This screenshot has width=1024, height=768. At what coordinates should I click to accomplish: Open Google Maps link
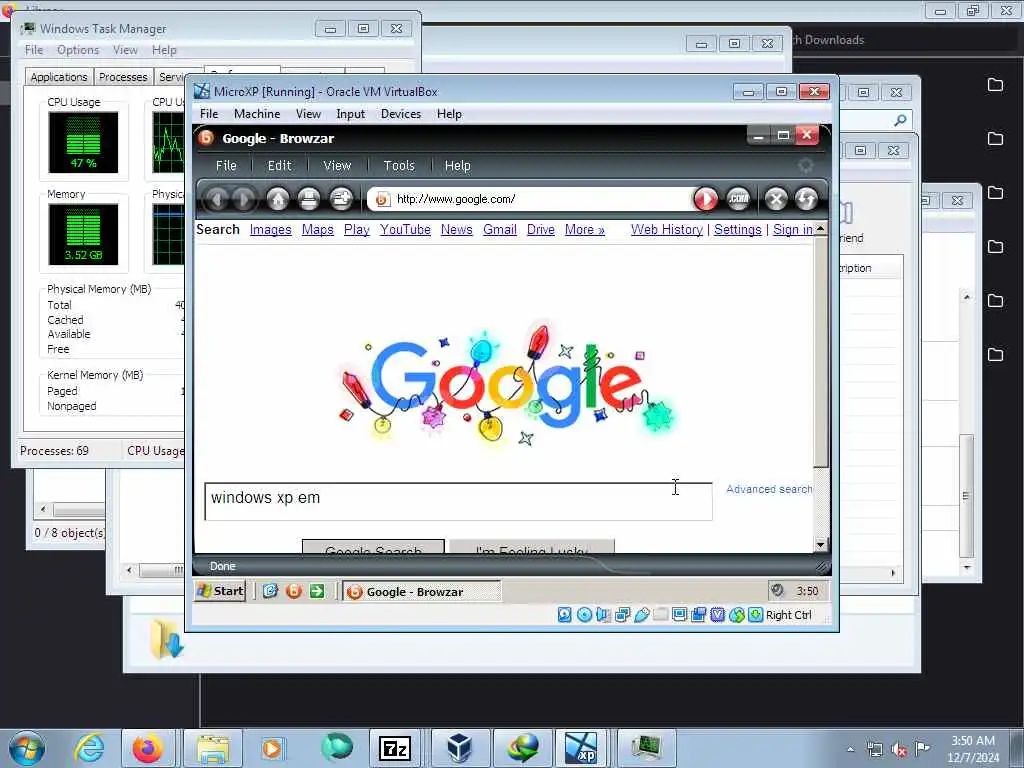coord(317,230)
